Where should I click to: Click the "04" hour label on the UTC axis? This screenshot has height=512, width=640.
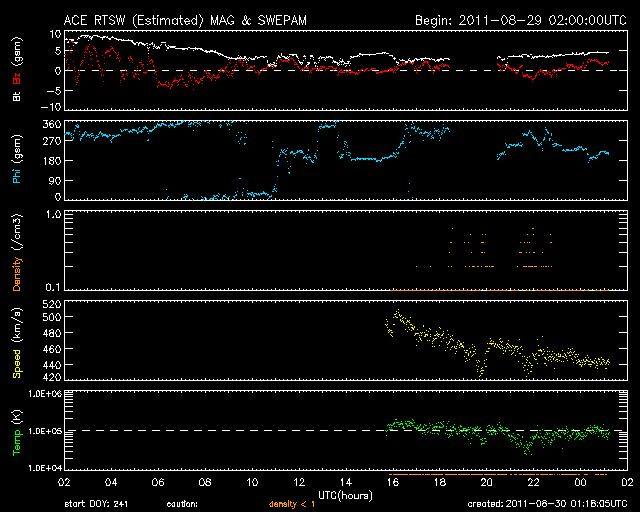[x=111, y=482]
